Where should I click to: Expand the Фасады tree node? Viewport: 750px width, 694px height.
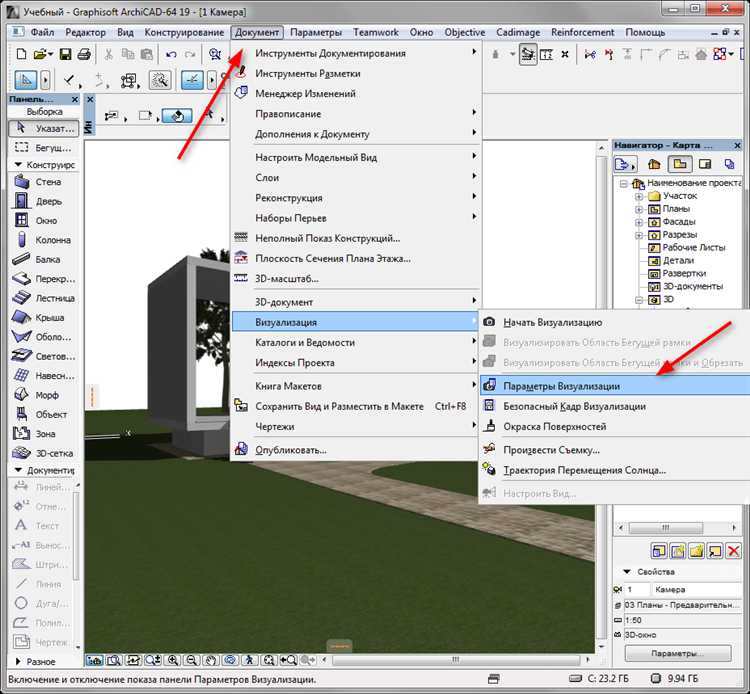[x=639, y=222]
